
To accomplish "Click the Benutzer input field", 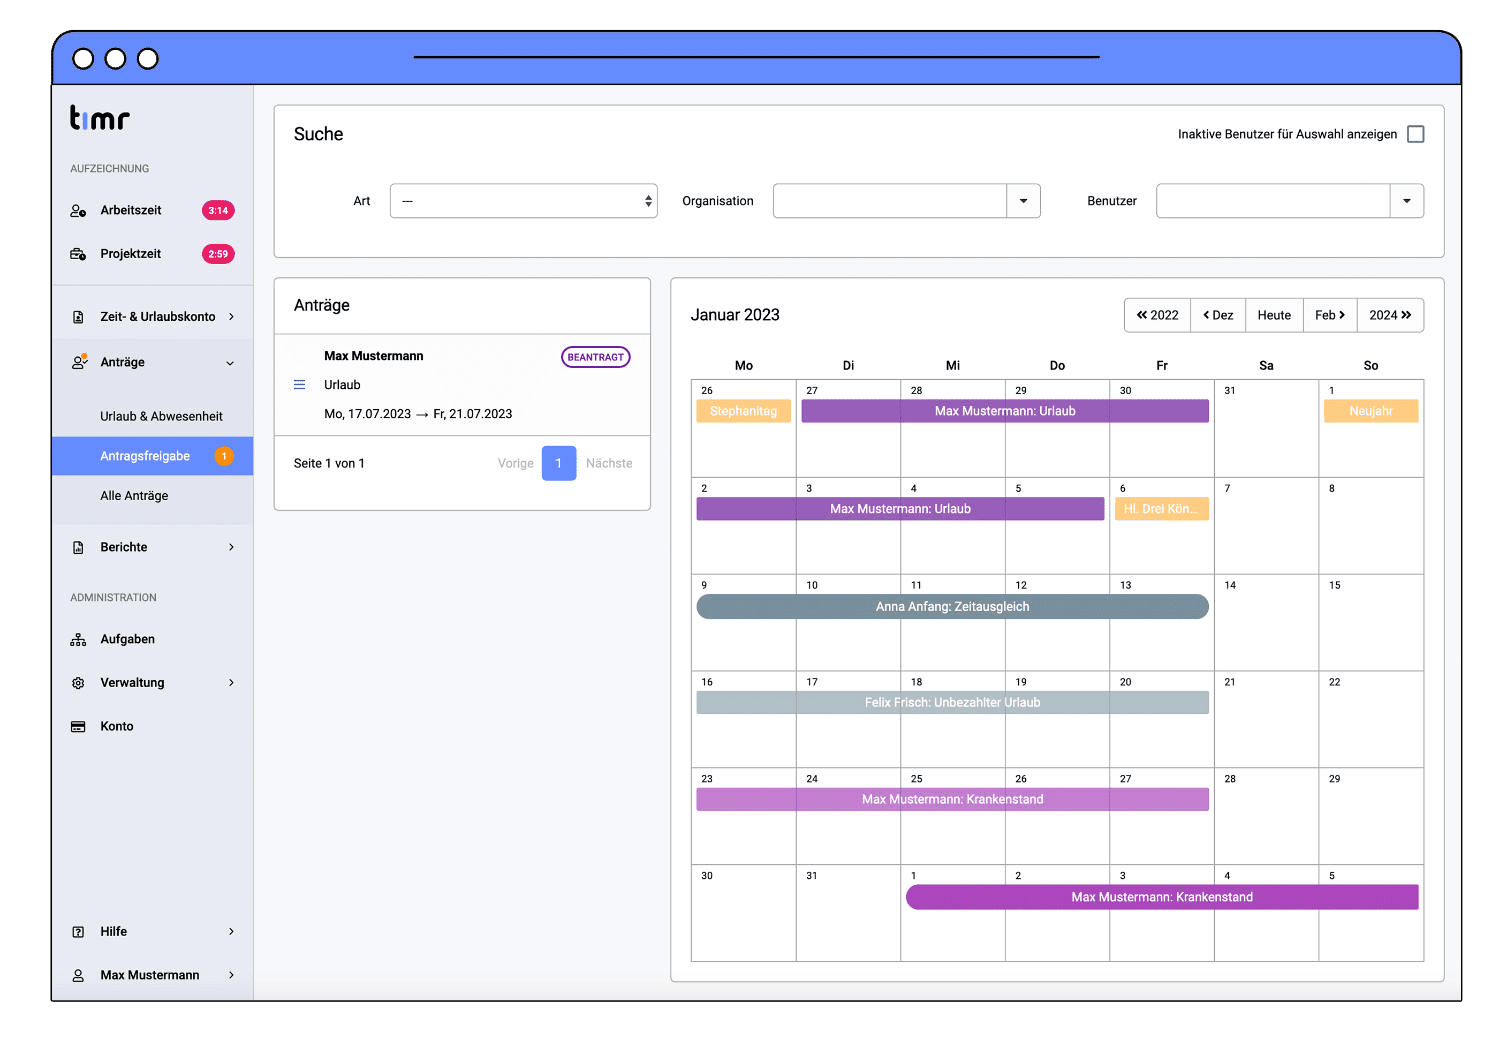I will pyautogui.click(x=1273, y=201).
